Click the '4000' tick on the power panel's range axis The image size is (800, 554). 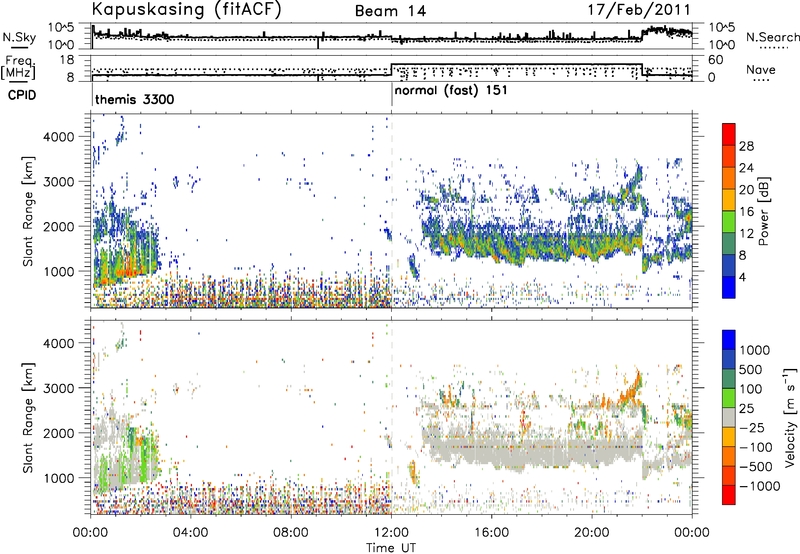click(x=59, y=137)
